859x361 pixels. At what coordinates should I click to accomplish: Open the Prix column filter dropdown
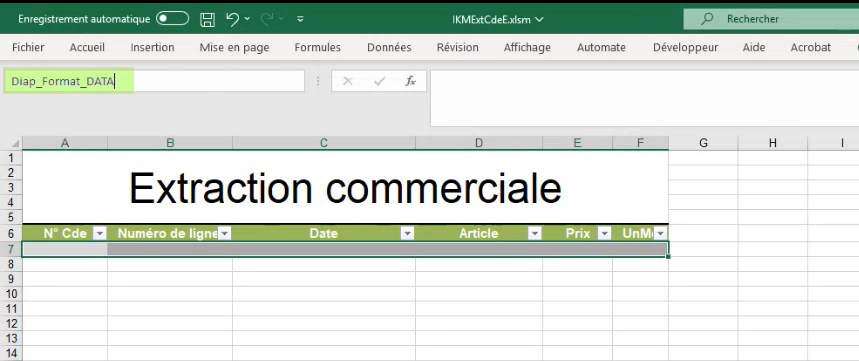(x=604, y=234)
